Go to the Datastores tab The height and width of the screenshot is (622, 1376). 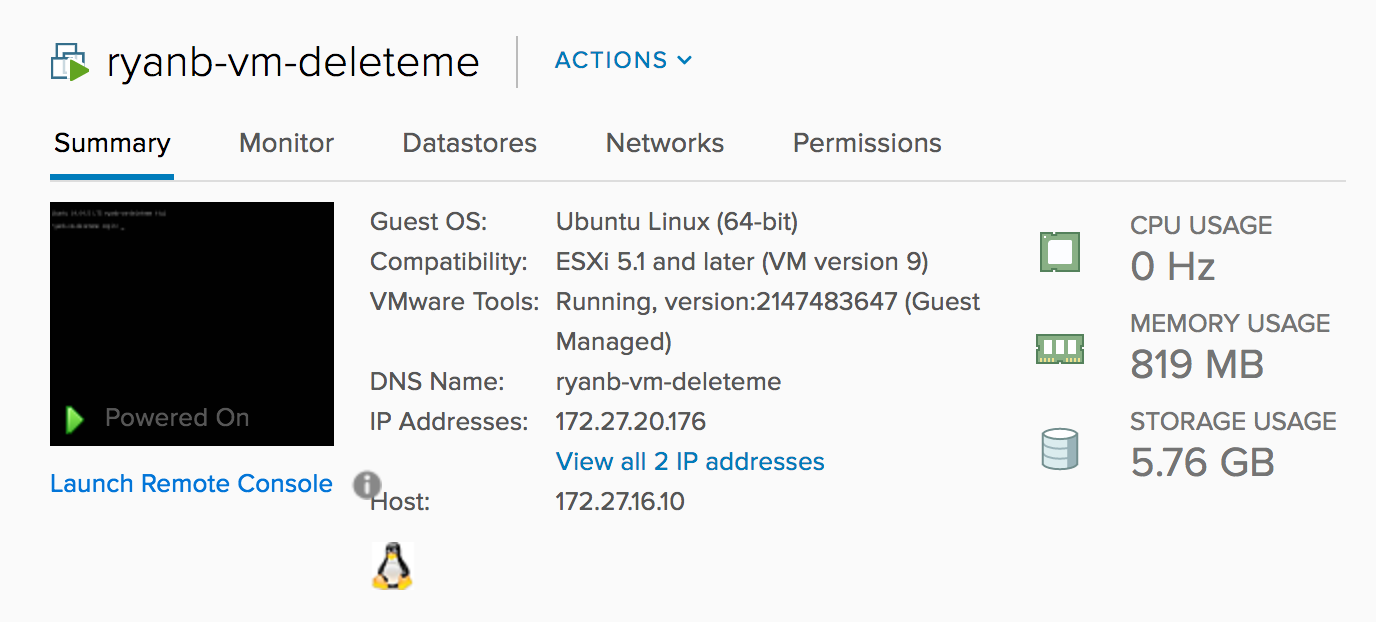pos(469,144)
